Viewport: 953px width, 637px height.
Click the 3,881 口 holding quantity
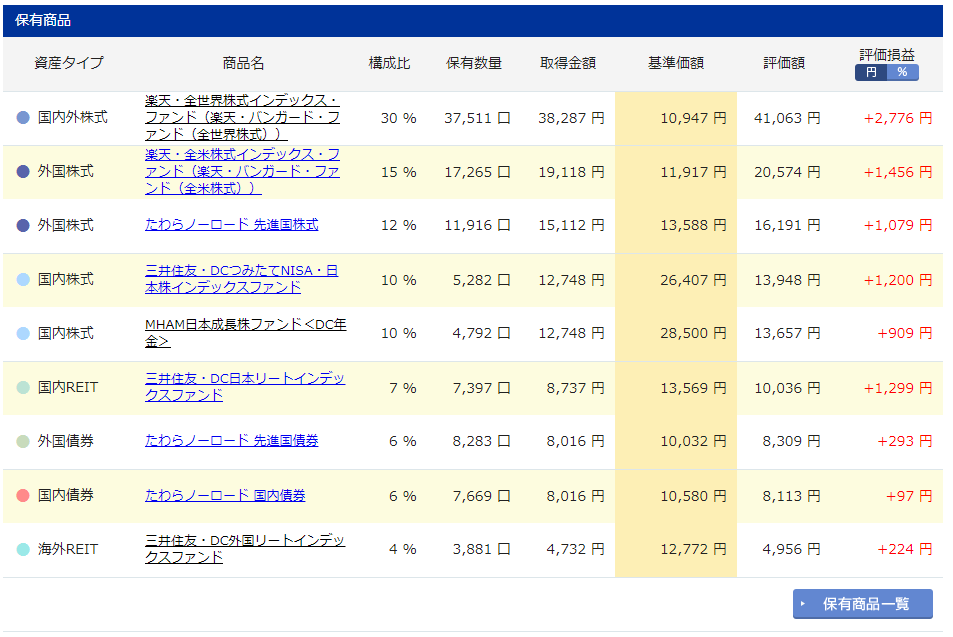(x=481, y=549)
